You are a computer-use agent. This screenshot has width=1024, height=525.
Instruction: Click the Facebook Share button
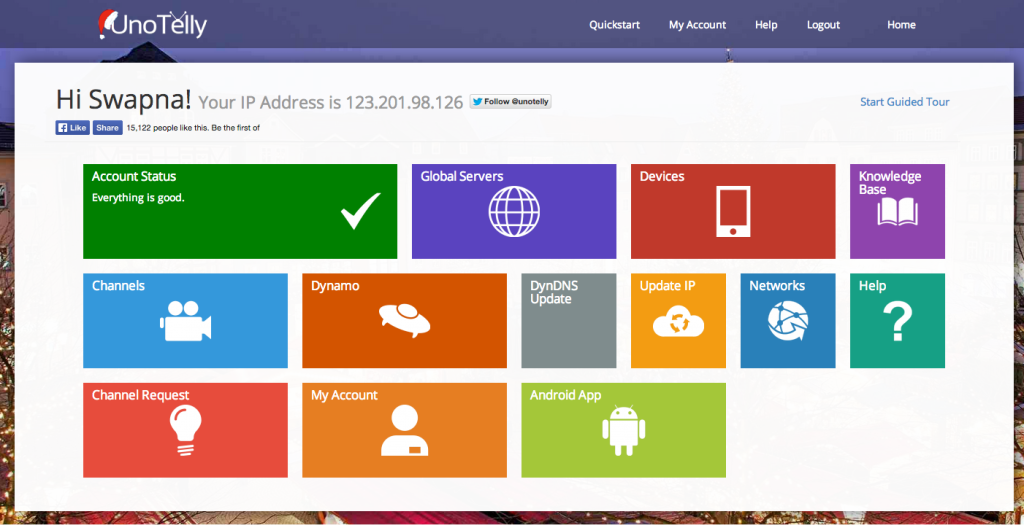click(x=107, y=128)
